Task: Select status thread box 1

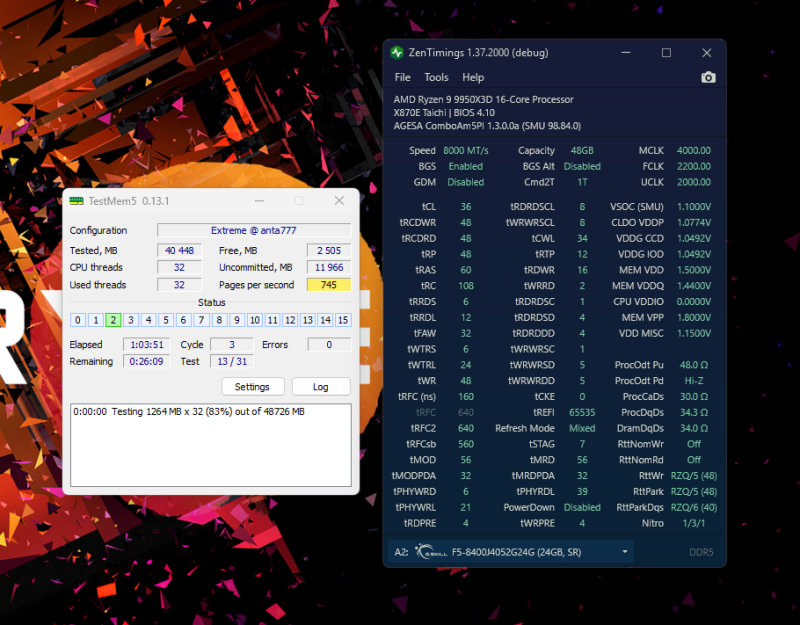Action: [x=95, y=320]
